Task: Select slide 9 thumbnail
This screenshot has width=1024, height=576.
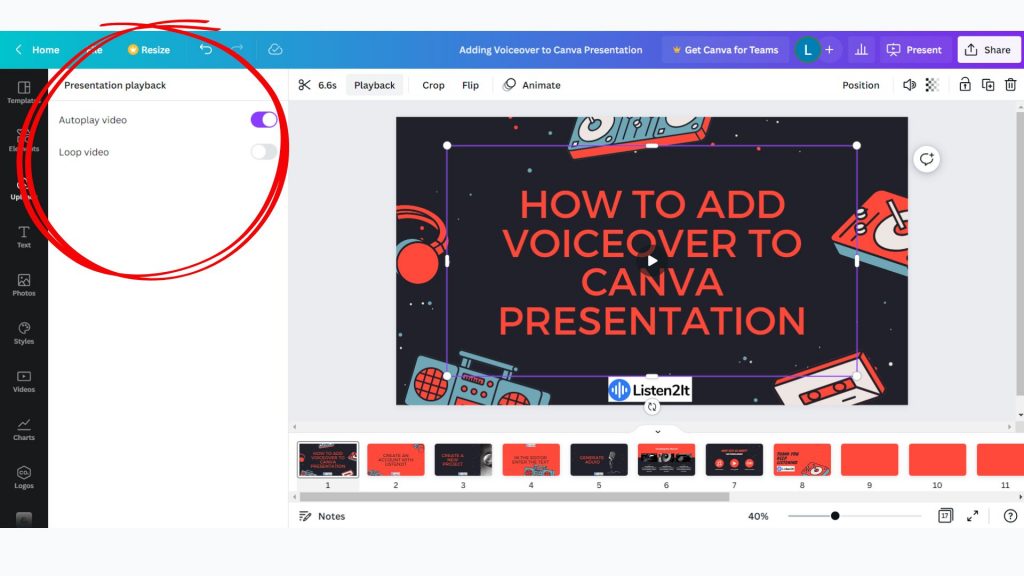Action: click(x=869, y=460)
